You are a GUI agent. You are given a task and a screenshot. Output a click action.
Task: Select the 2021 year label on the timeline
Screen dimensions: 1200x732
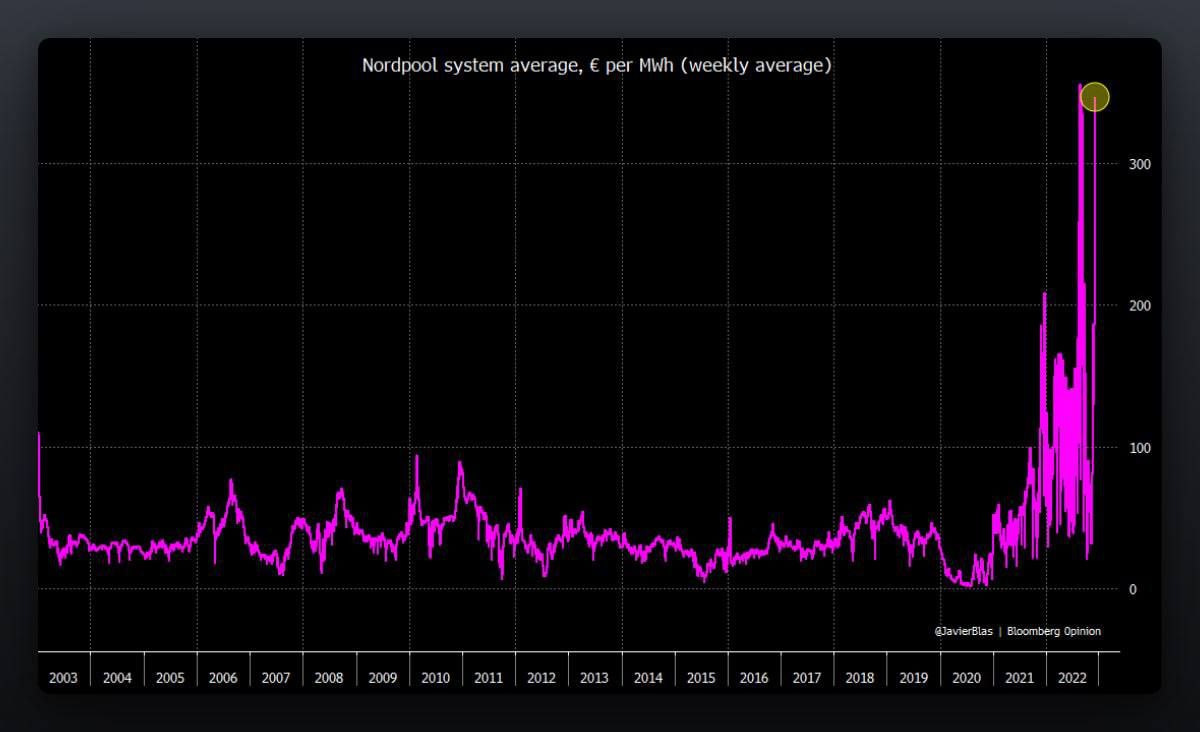tap(1019, 677)
